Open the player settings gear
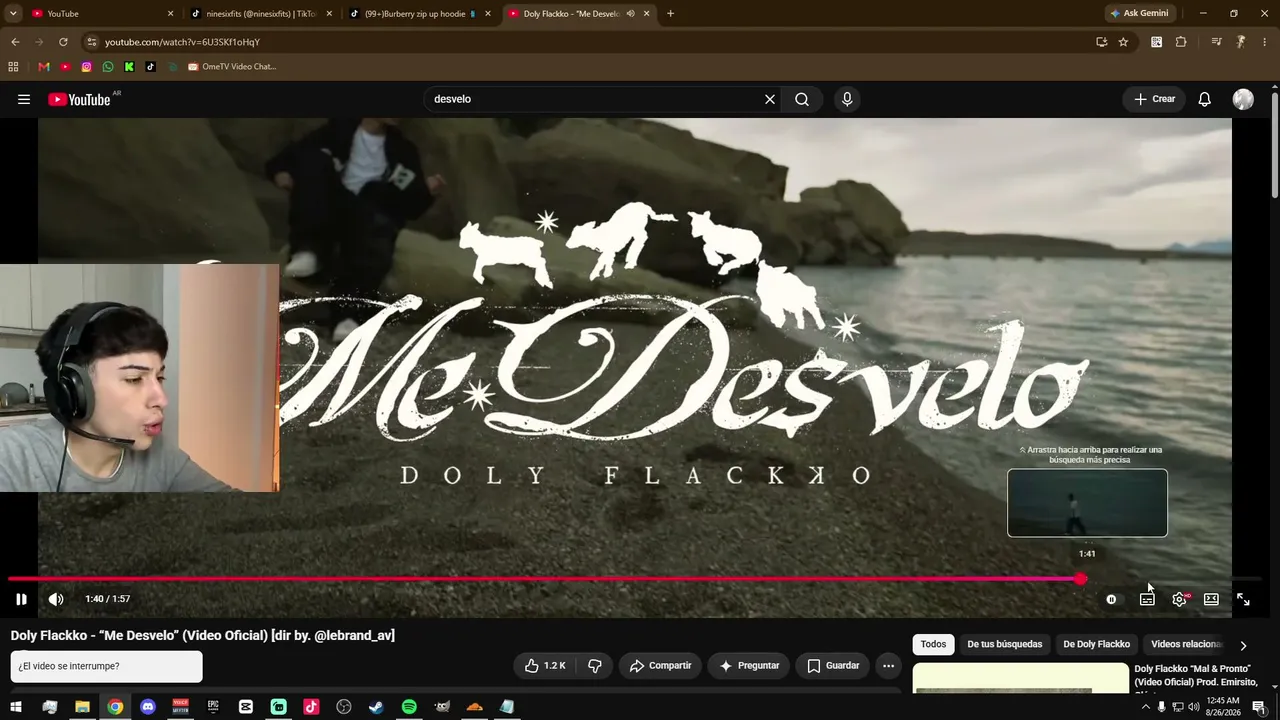1280x720 pixels. [x=1180, y=599]
